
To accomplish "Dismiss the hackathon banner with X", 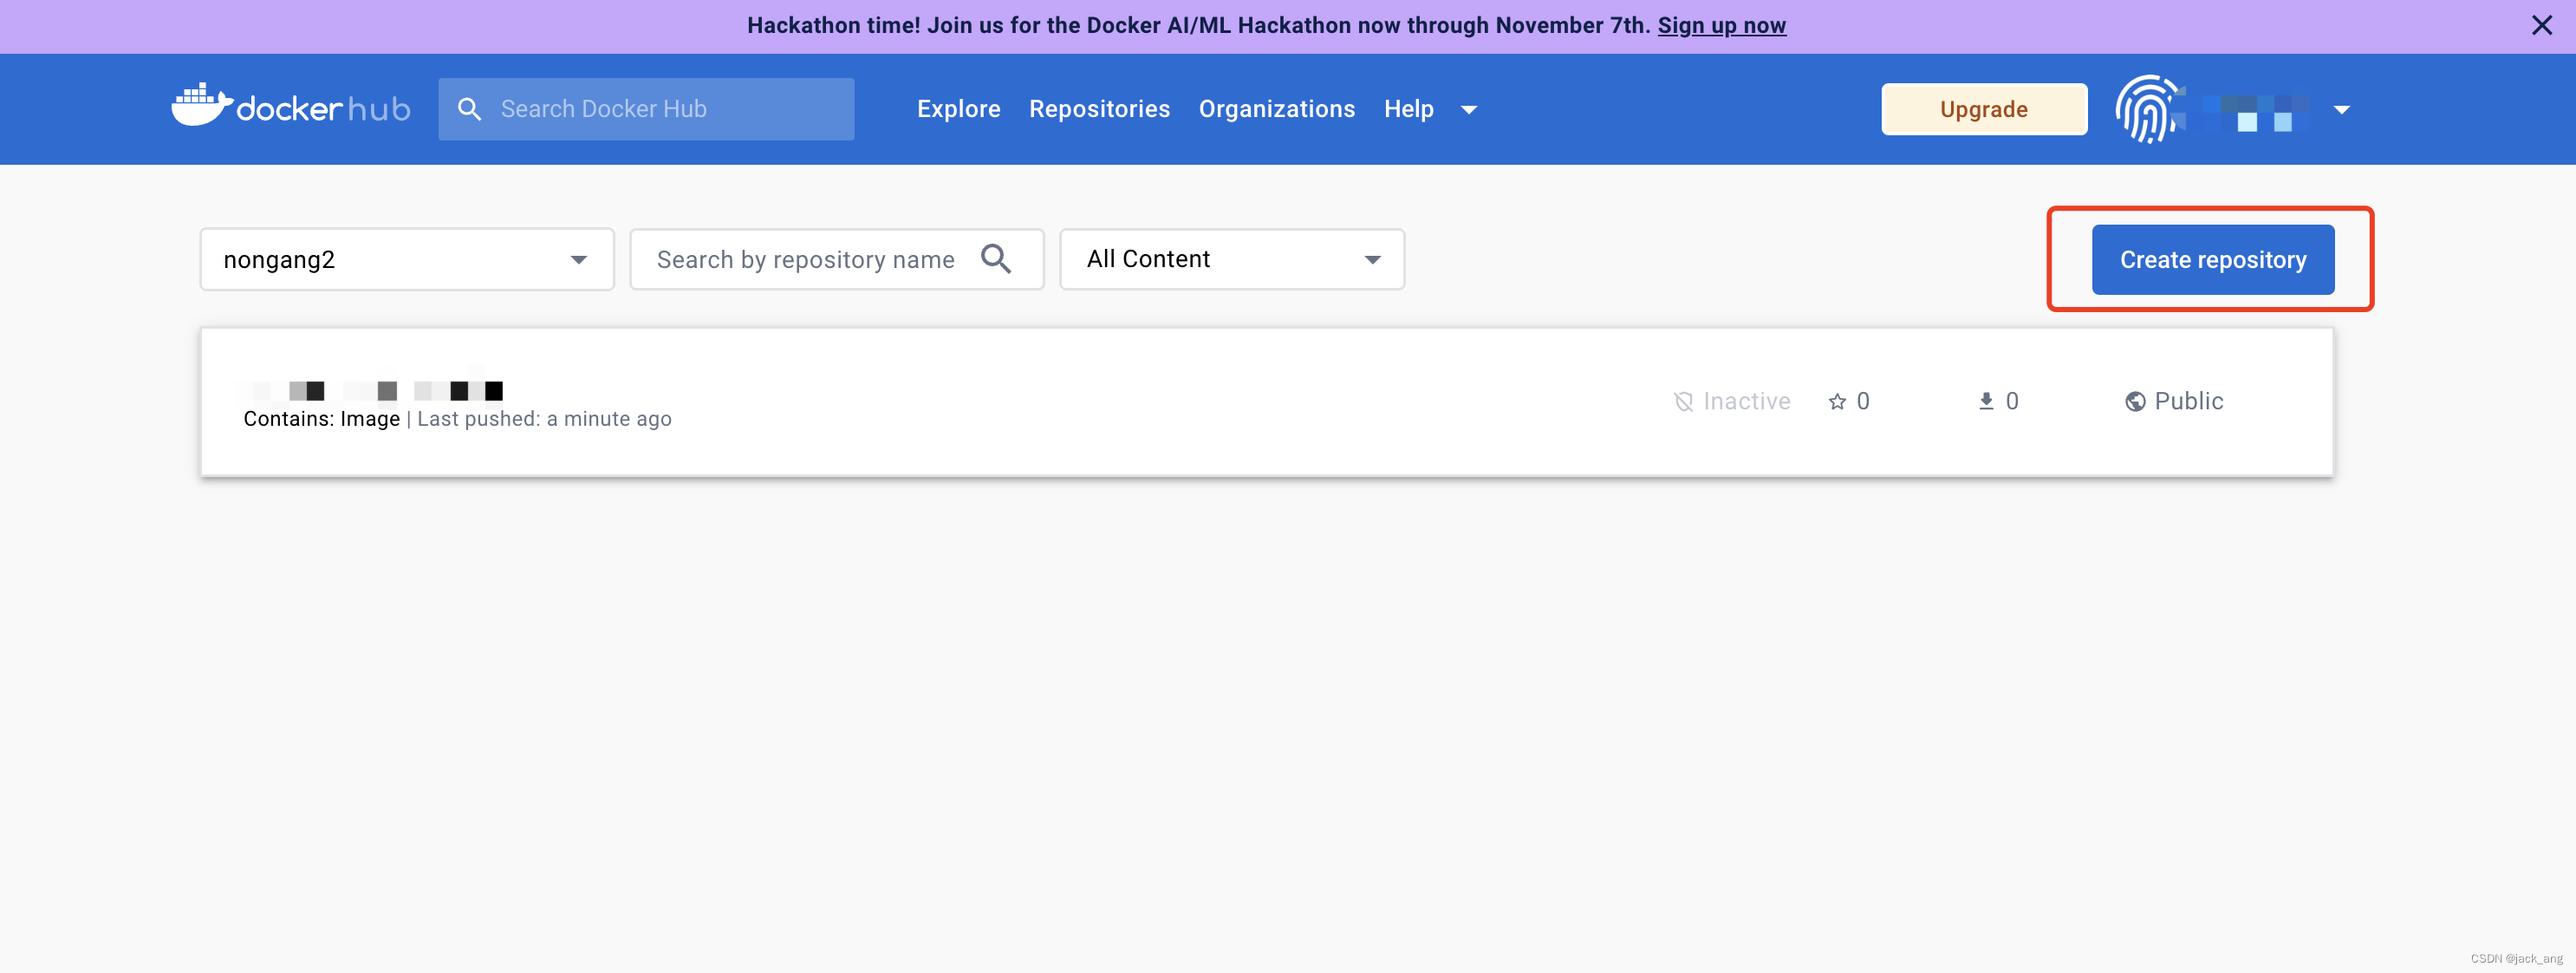I will tap(2541, 25).
